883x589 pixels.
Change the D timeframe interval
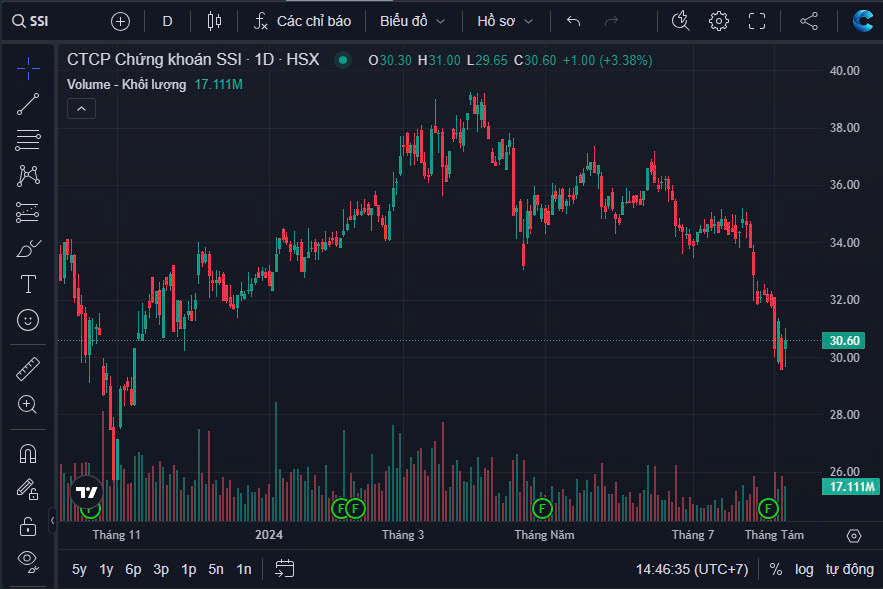pos(167,21)
